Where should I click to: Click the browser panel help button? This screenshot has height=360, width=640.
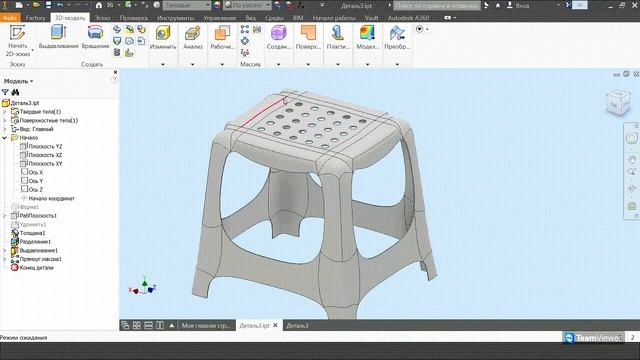(x=114, y=80)
